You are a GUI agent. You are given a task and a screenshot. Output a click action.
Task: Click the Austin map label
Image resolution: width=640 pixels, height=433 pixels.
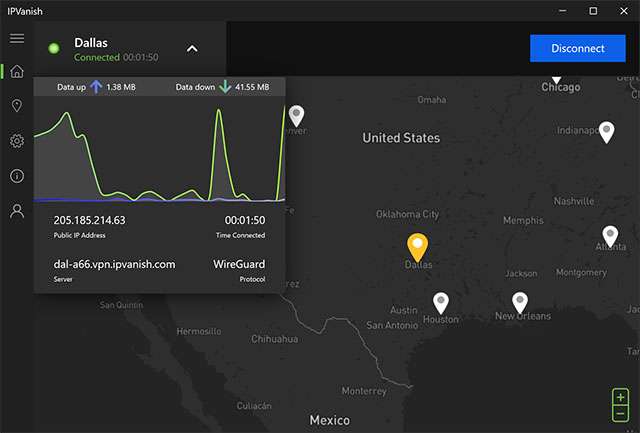404,310
